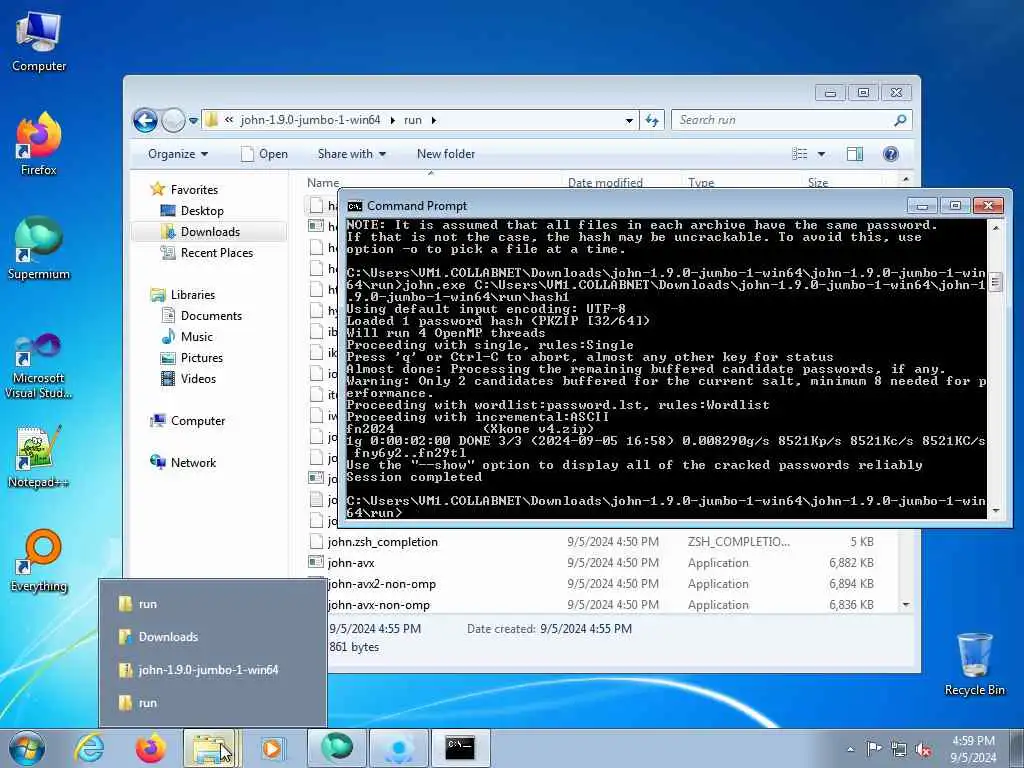Select the john.zsh_completion file

coord(382,542)
